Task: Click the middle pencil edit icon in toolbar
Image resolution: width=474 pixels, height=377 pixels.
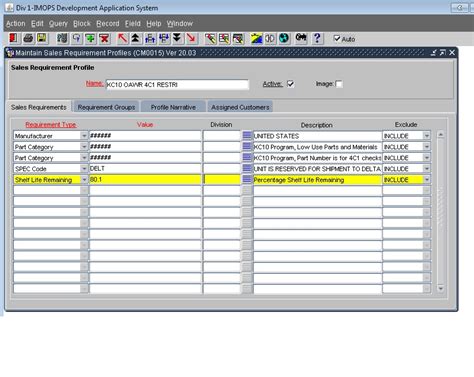Action: point(224,38)
